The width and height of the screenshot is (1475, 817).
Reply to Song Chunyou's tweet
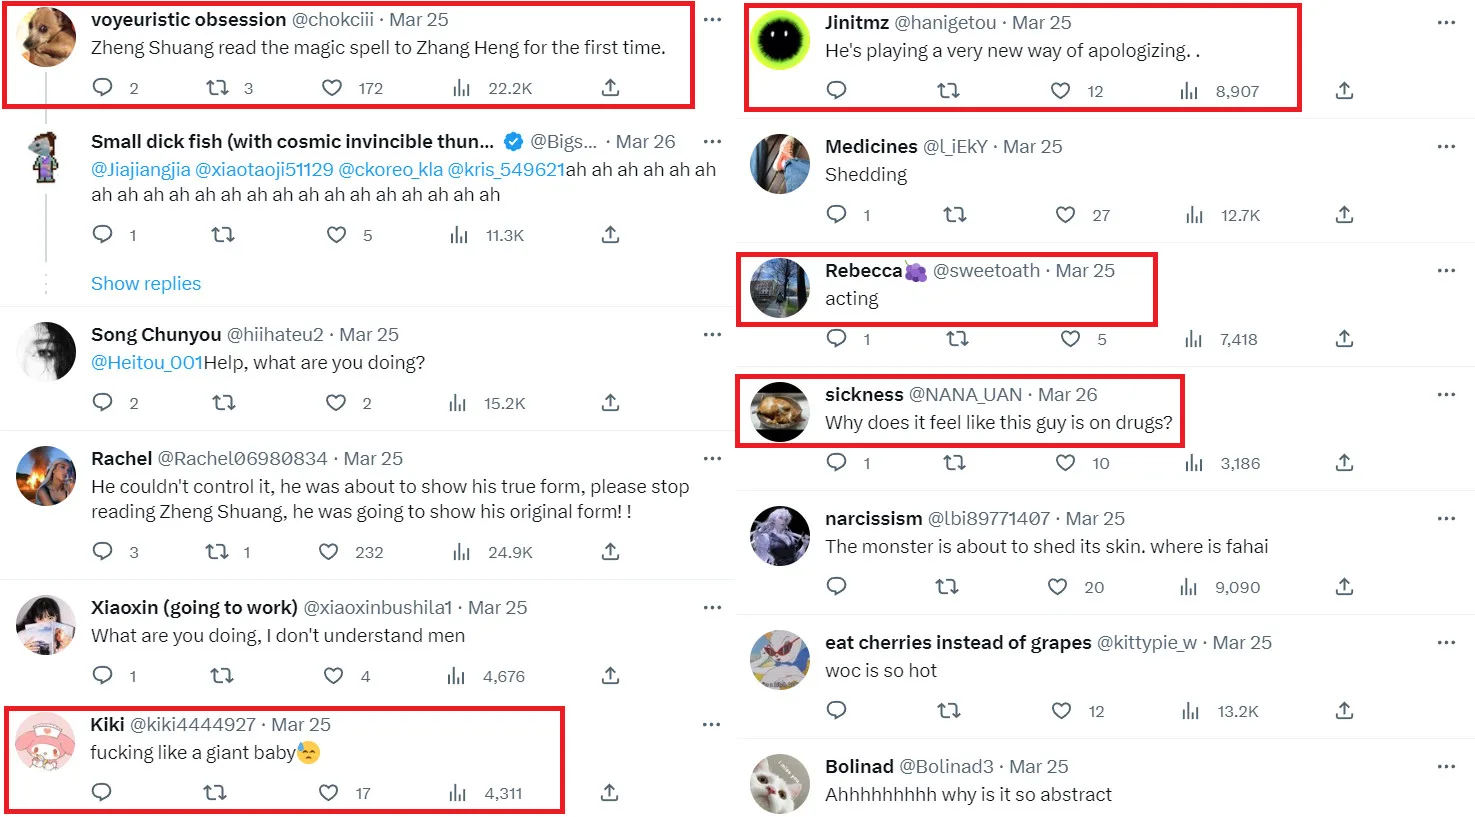[x=102, y=403]
